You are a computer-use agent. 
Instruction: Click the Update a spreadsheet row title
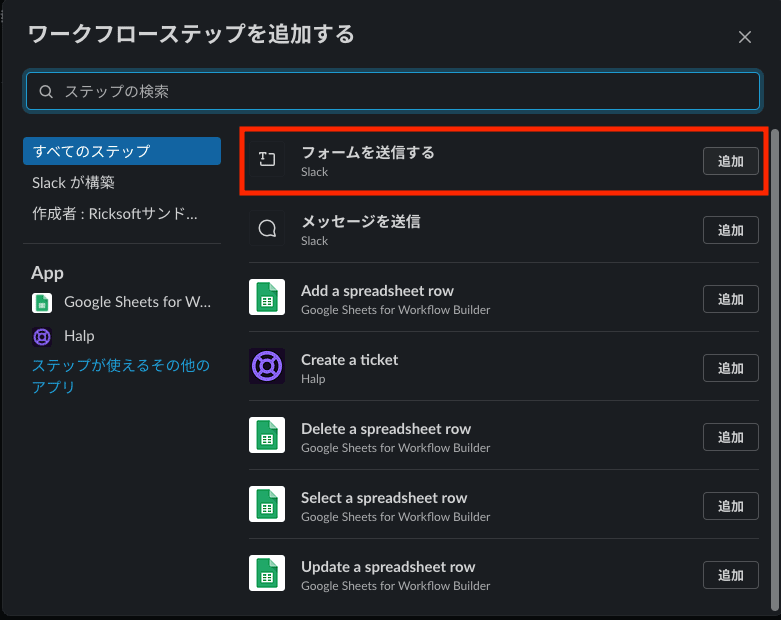click(388, 567)
